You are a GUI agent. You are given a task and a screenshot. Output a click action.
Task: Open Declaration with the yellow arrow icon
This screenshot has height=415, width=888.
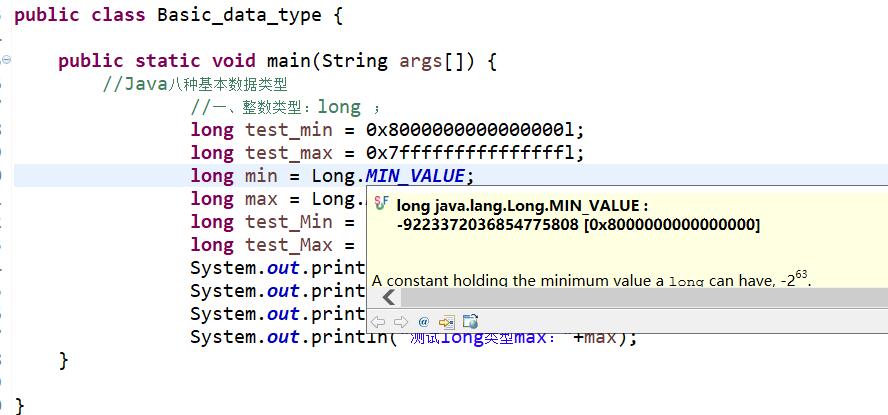[x=447, y=322]
